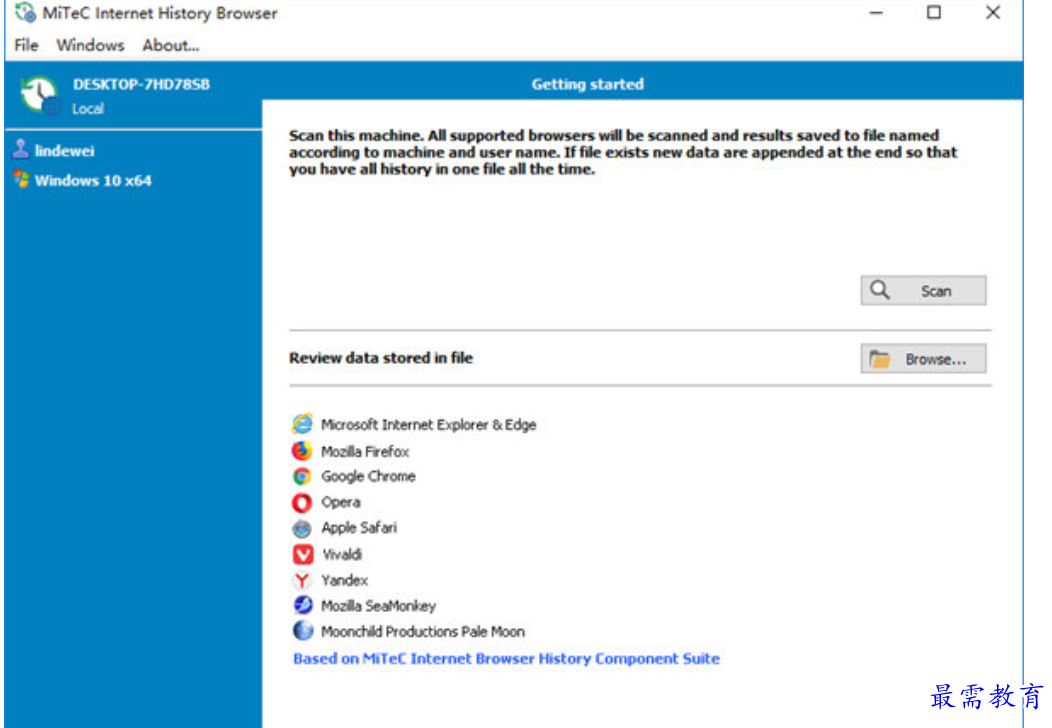Close the Internet History Browser window
The image size is (1052, 728).
tap(992, 13)
